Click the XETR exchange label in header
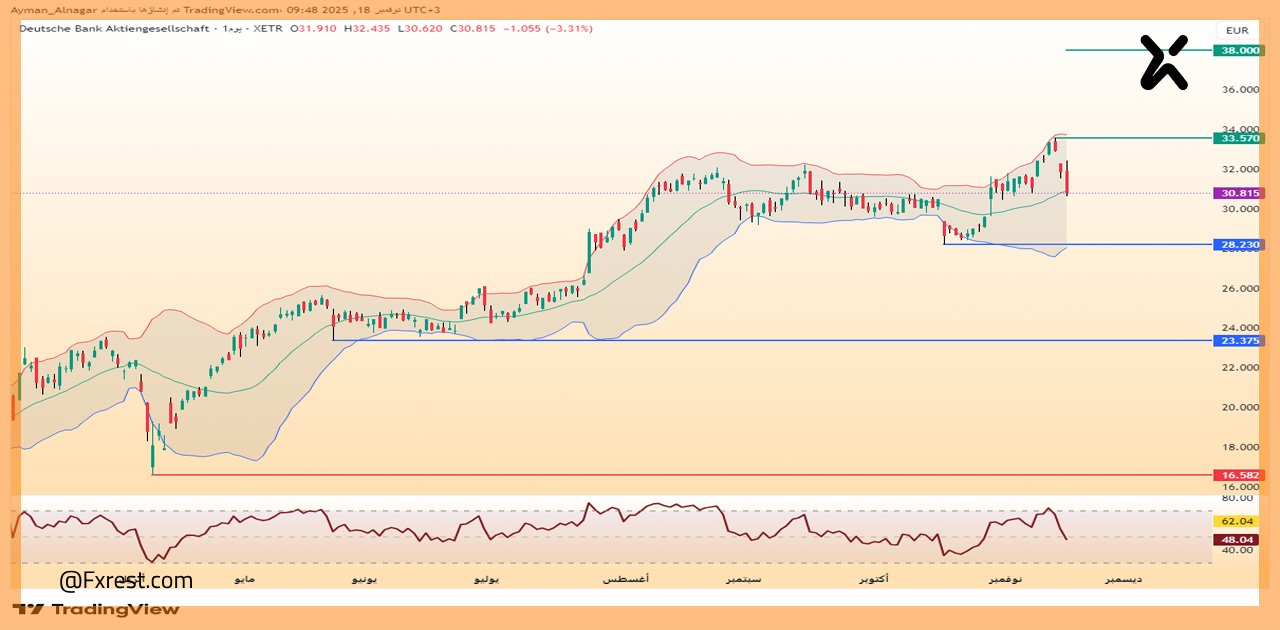 (x=268, y=29)
